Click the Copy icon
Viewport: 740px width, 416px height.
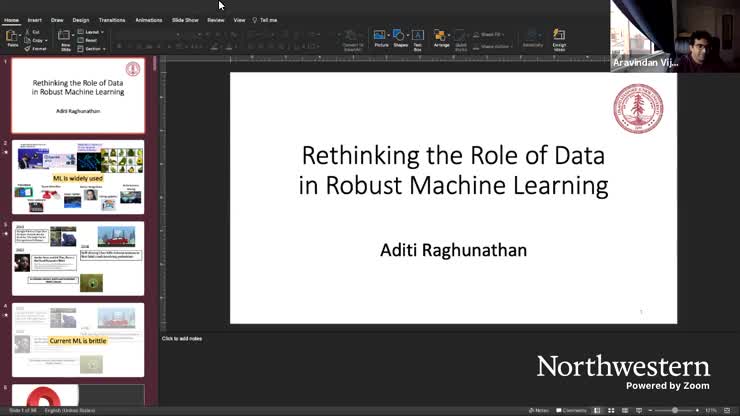(34, 40)
